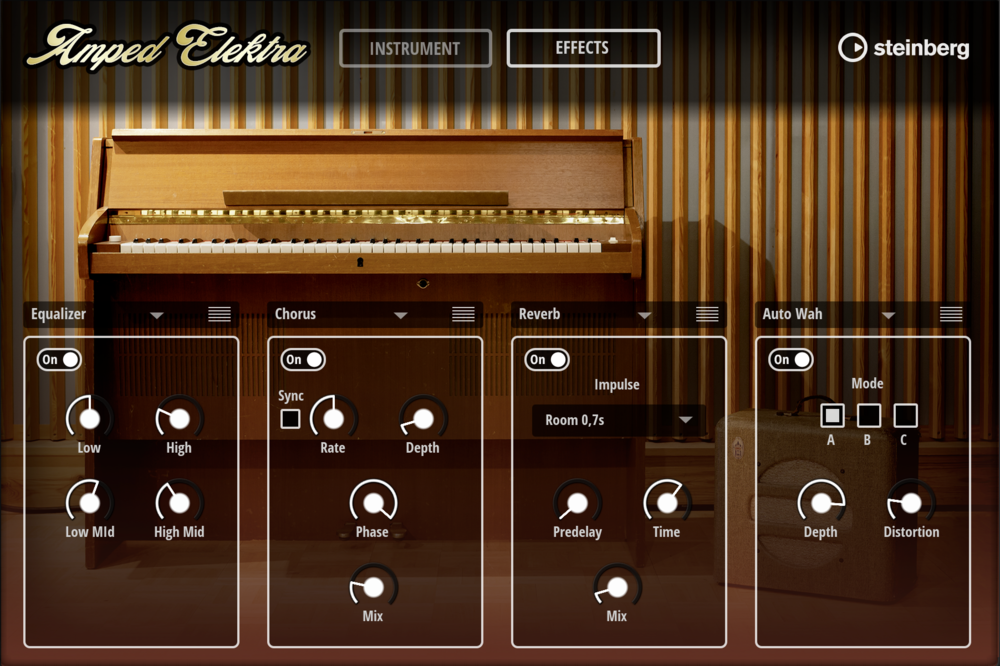This screenshot has width=1000, height=666.
Task: Expand the Auto Wah effect selector dropdown
Action: point(890,314)
